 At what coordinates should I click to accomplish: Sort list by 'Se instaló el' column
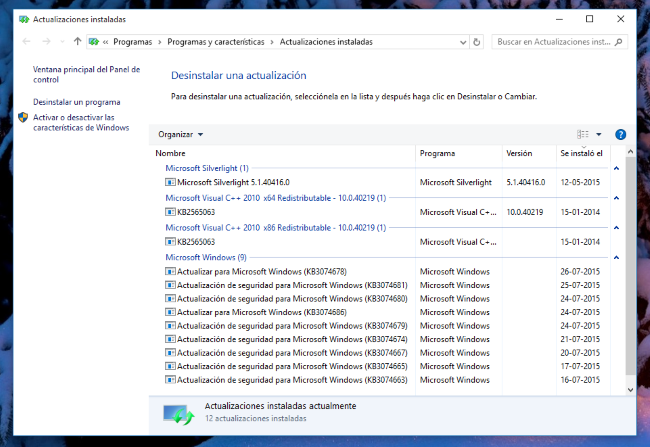[x=581, y=154]
